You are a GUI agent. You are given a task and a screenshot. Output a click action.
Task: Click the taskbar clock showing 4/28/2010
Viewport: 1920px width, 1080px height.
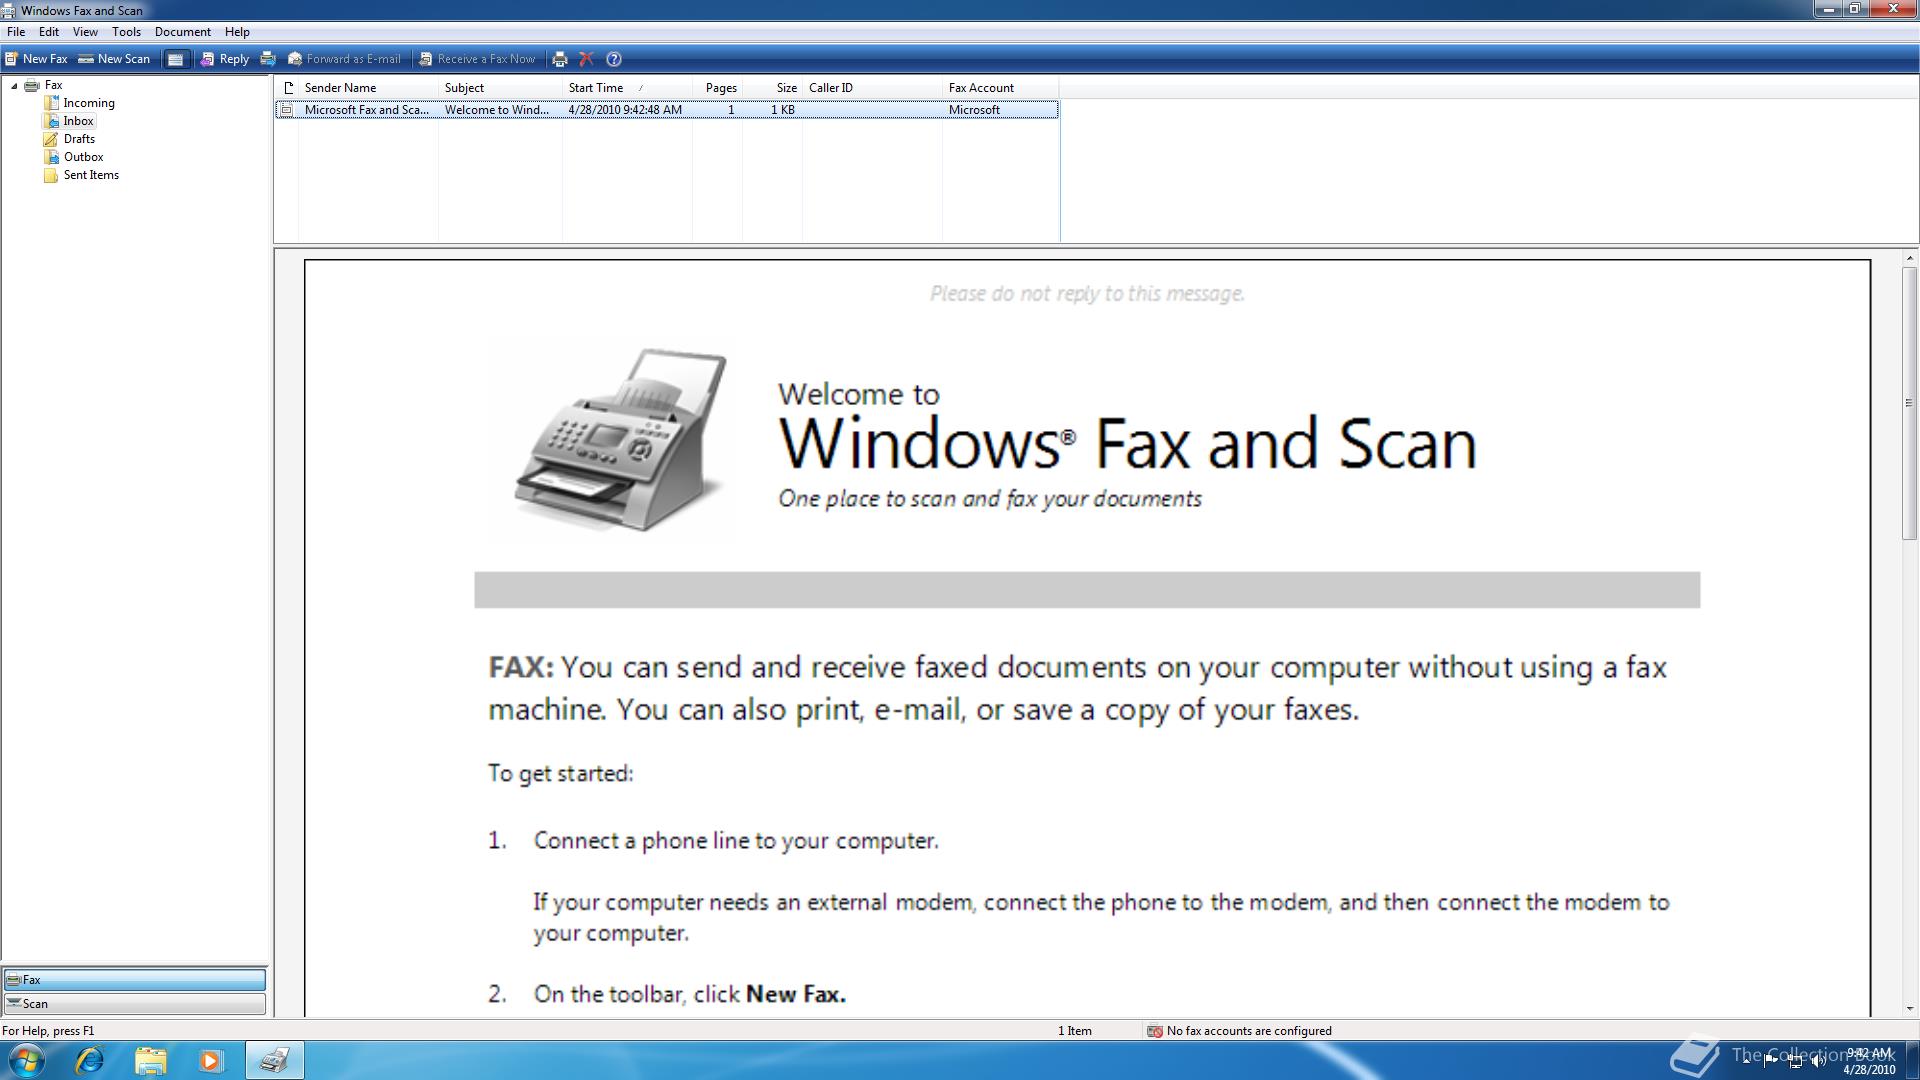coord(1869,1061)
